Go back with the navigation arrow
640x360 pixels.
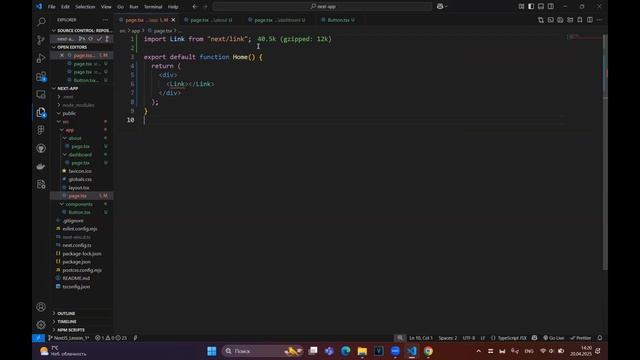[x=195, y=7]
